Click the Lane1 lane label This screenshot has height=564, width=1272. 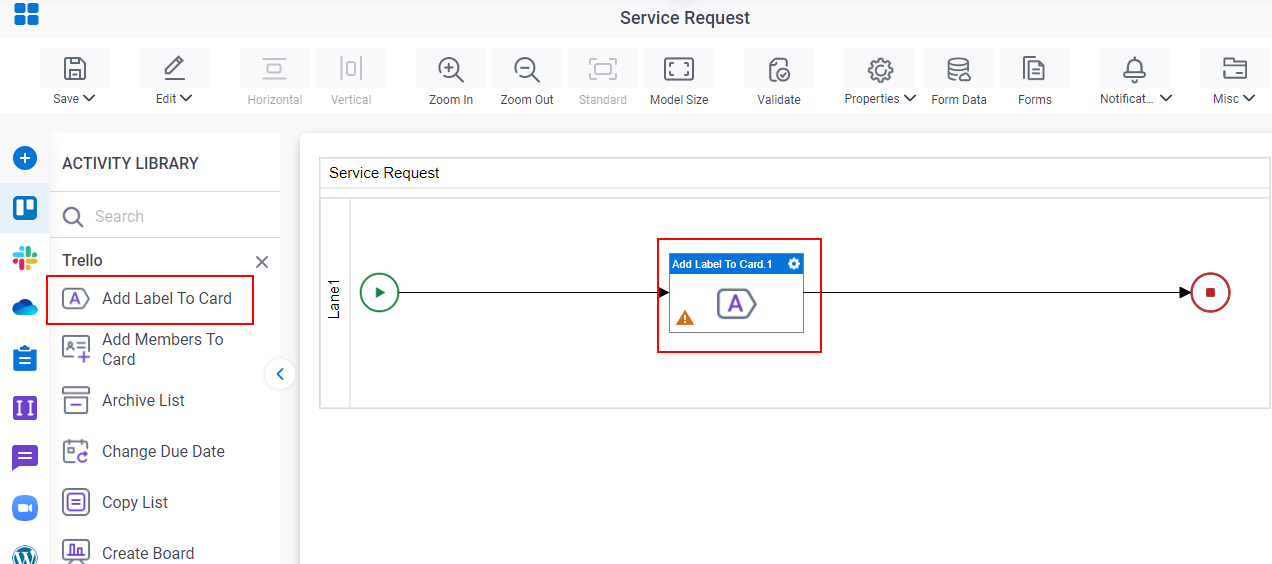pyautogui.click(x=335, y=300)
